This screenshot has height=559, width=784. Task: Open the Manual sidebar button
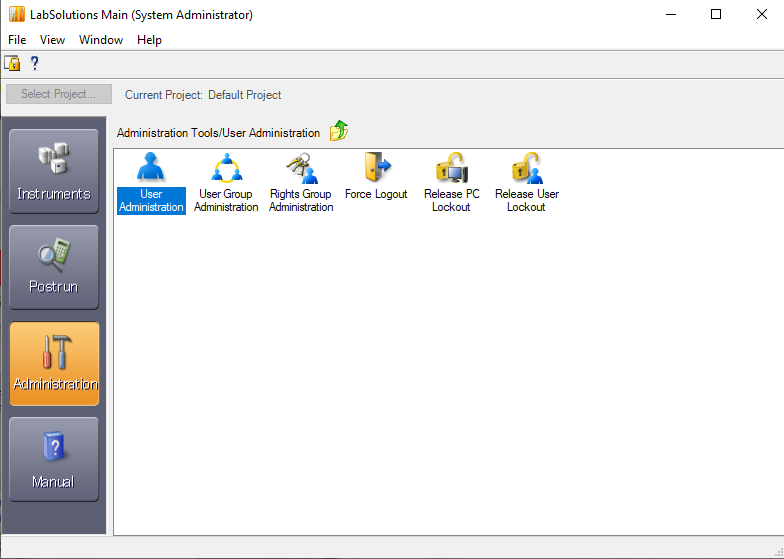(x=54, y=460)
